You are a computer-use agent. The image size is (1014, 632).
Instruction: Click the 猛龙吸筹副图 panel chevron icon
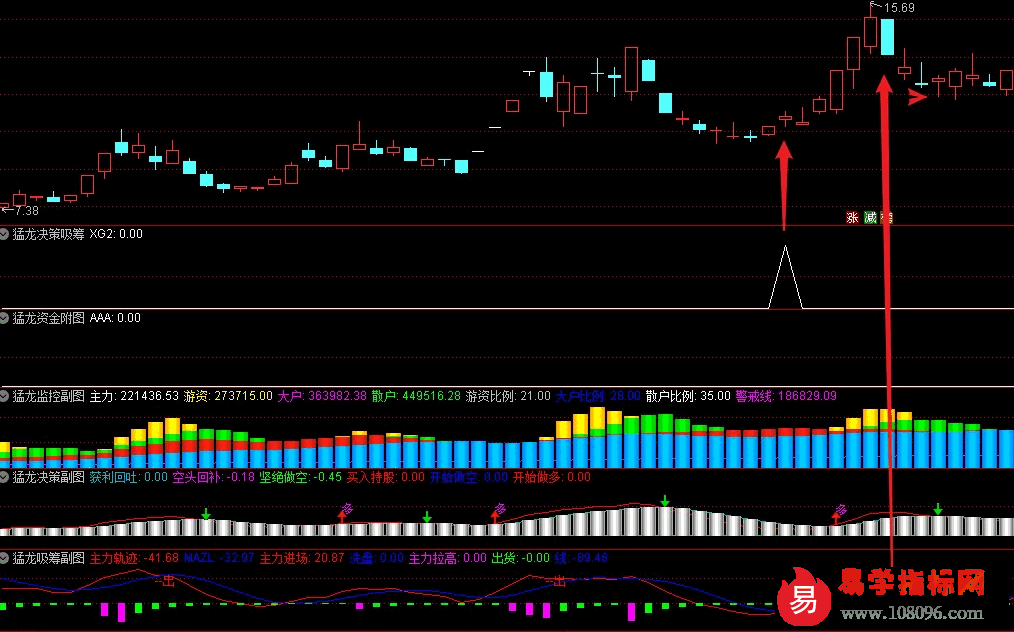[x=5, y=557]
